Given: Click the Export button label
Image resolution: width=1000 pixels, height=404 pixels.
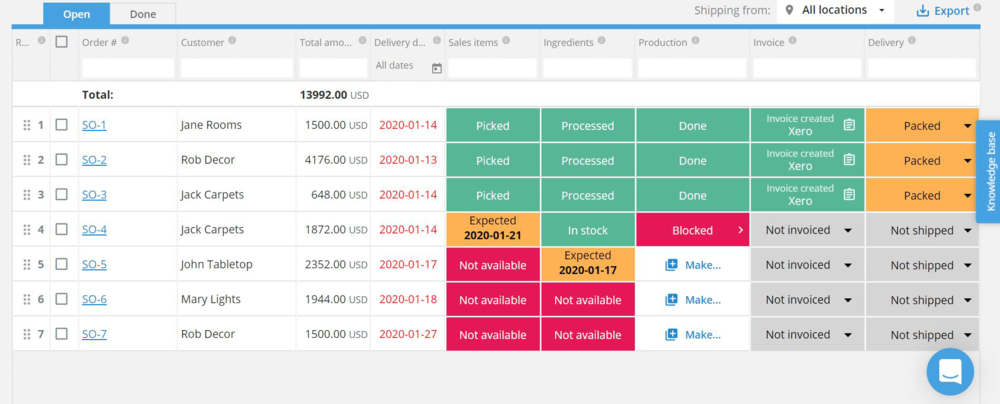Looking at the screenshot, I should tap(952, 11).
